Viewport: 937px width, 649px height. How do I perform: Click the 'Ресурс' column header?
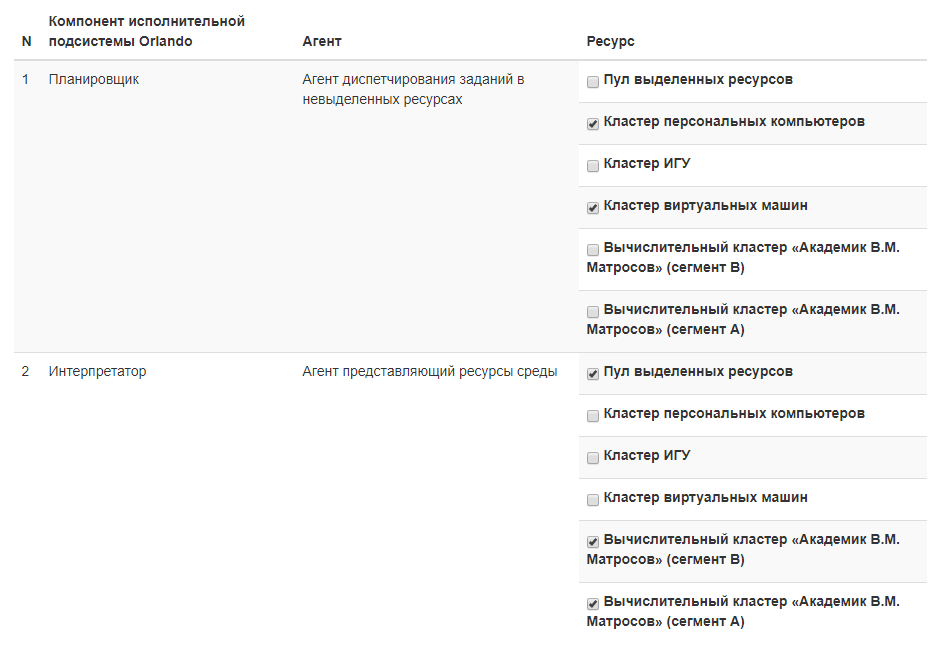[610, 42]
